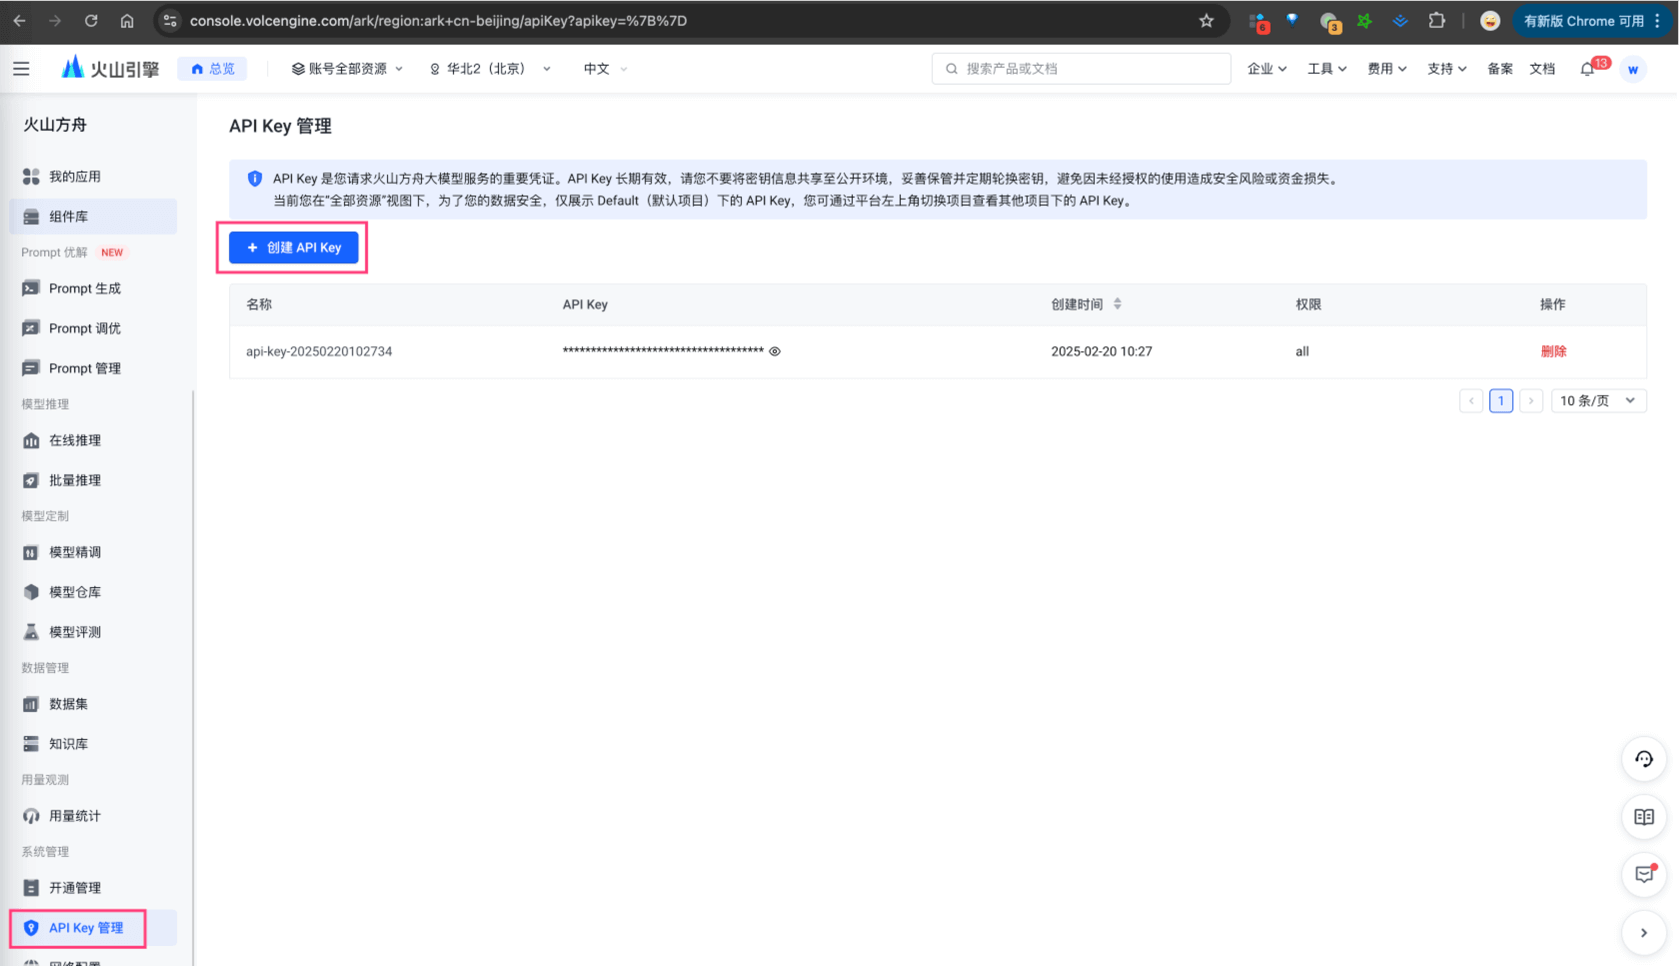
Task: Focus the 搜索产品或文档 search field
Action: pos(1080,68)
